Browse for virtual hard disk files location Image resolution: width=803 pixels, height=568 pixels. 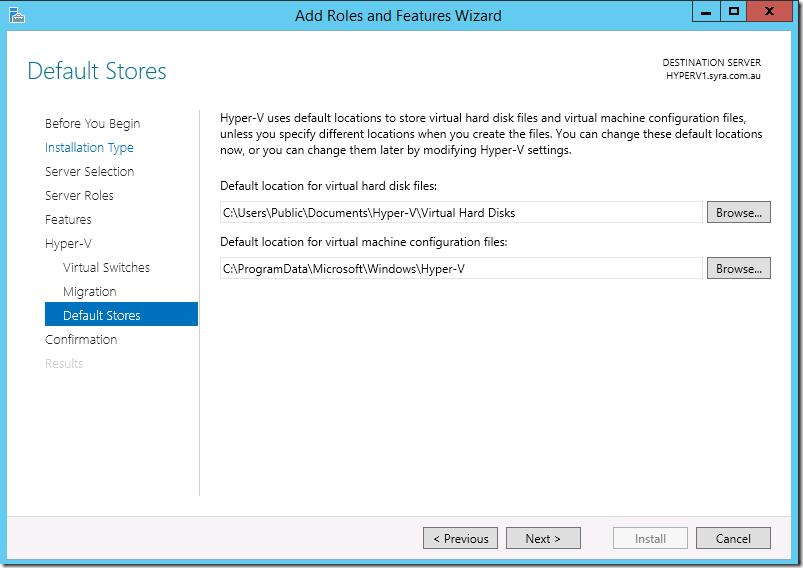(738, 212)
